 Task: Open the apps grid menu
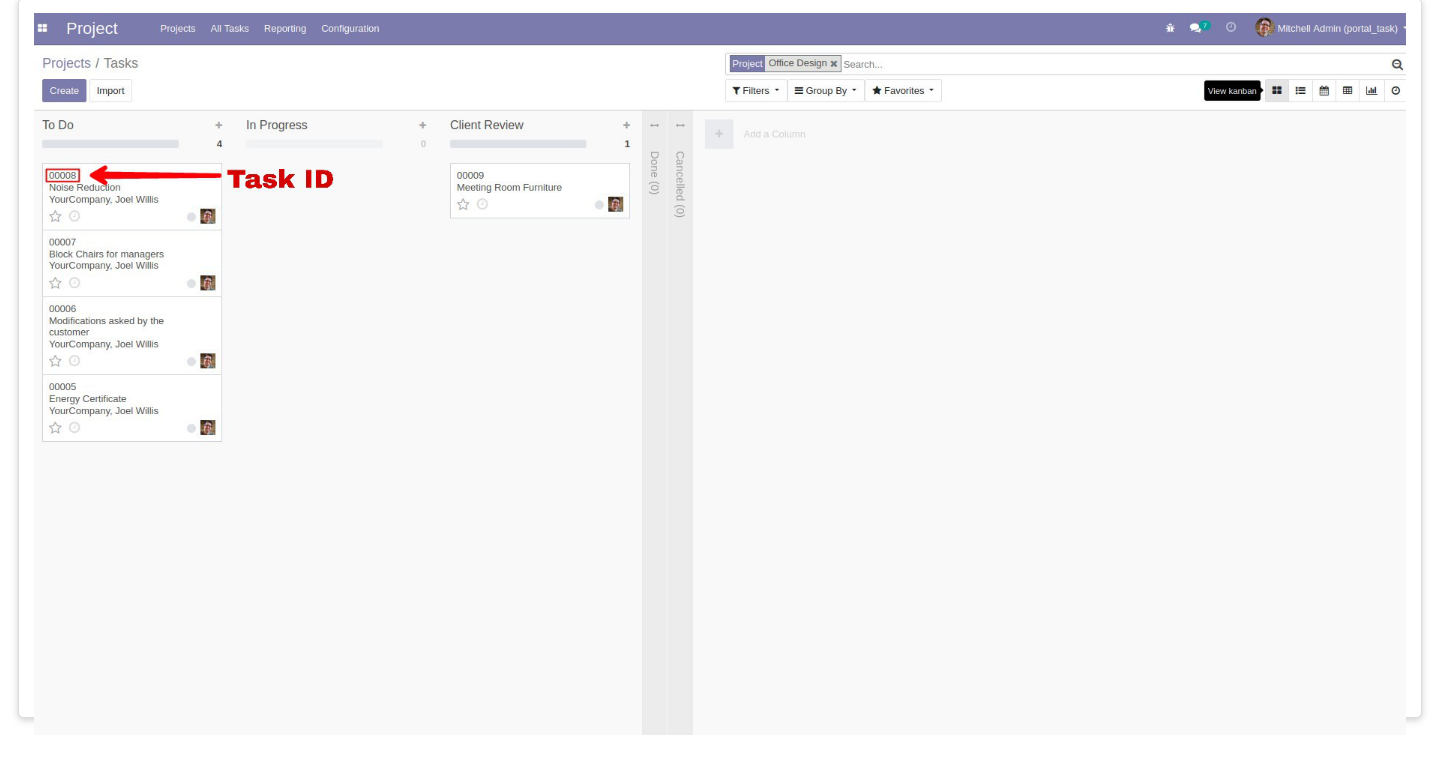42,29
